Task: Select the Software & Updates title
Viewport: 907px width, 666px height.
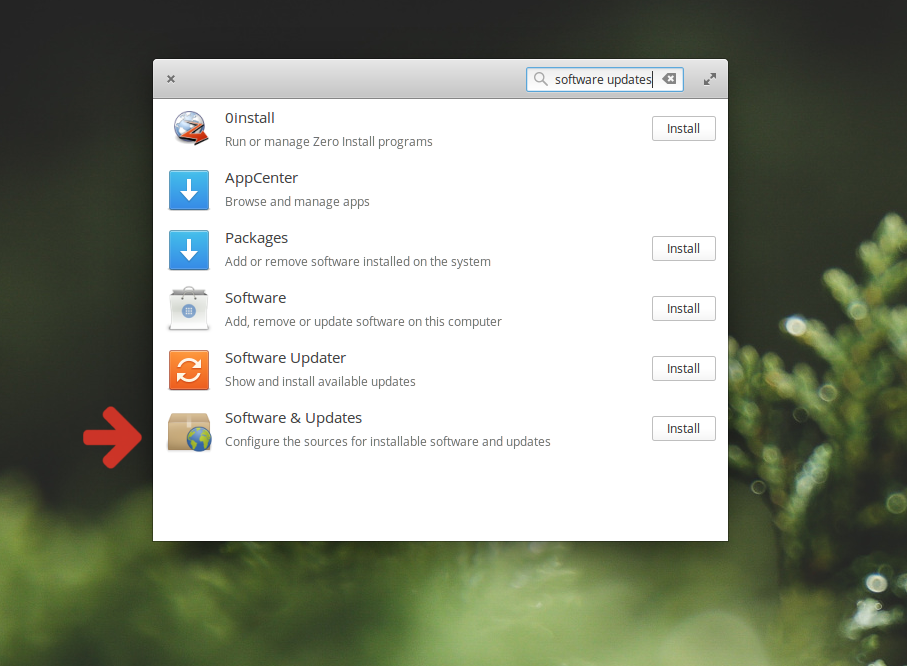Action: click(x=293, y=418)
